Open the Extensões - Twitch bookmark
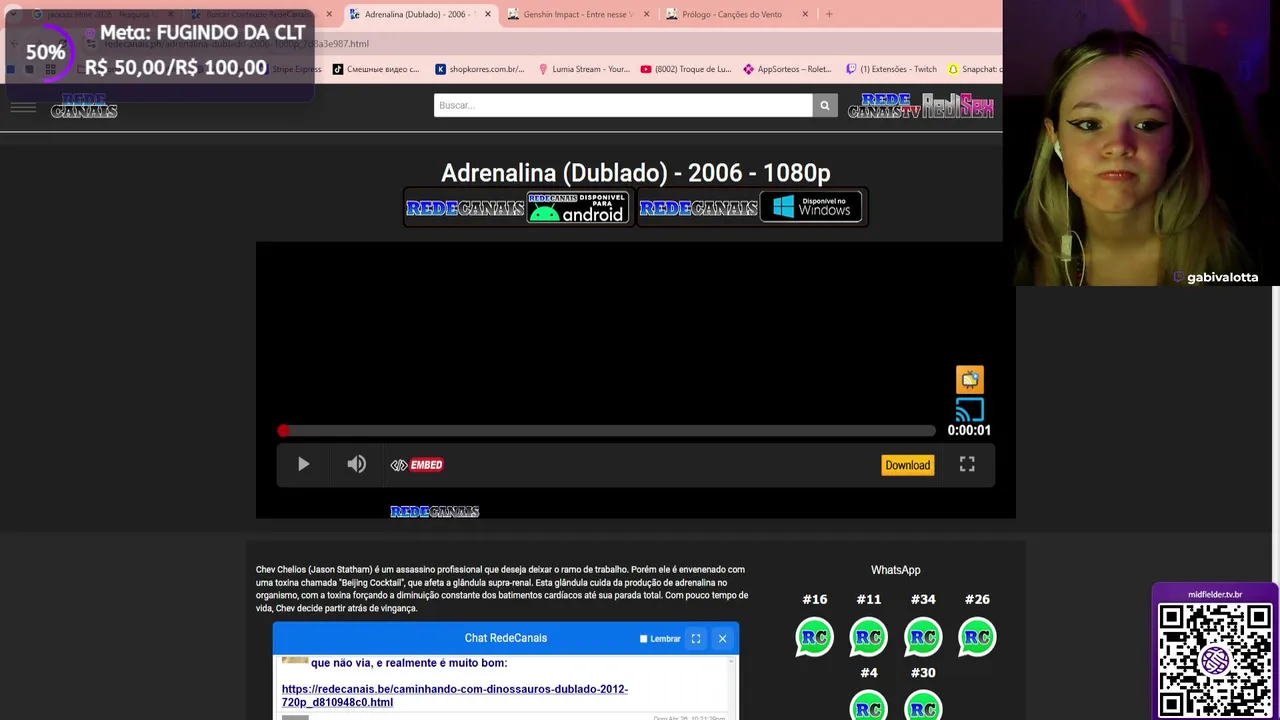The image size is (1280, 720). pyautogui.click(x=891, y=69)
